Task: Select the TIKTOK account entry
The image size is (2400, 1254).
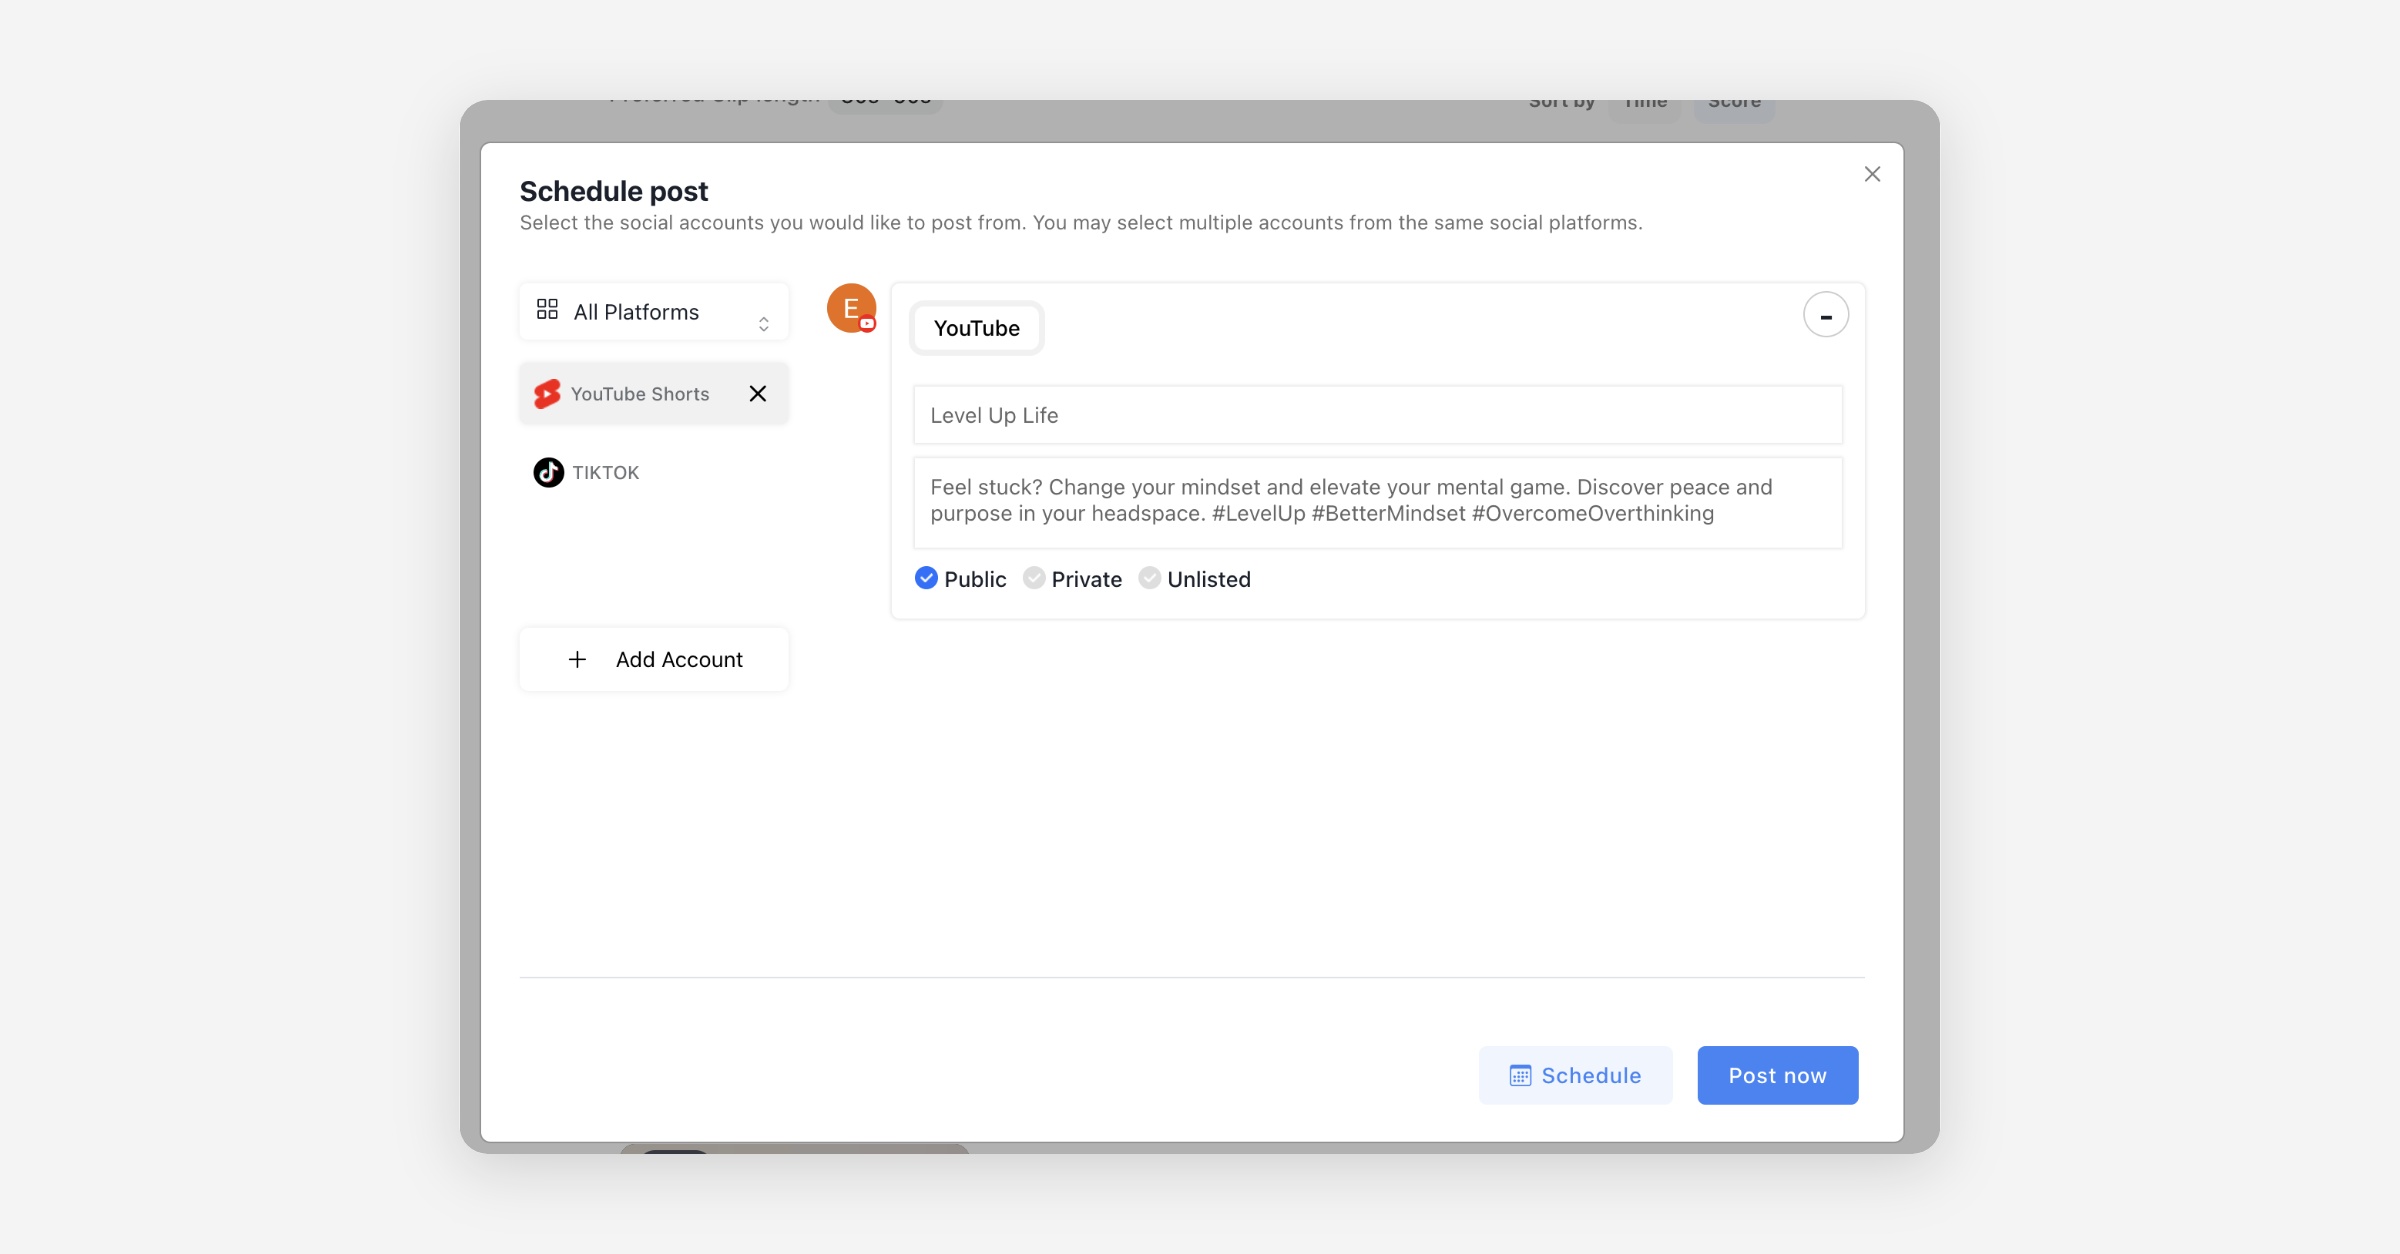Action: click(605, 472)
